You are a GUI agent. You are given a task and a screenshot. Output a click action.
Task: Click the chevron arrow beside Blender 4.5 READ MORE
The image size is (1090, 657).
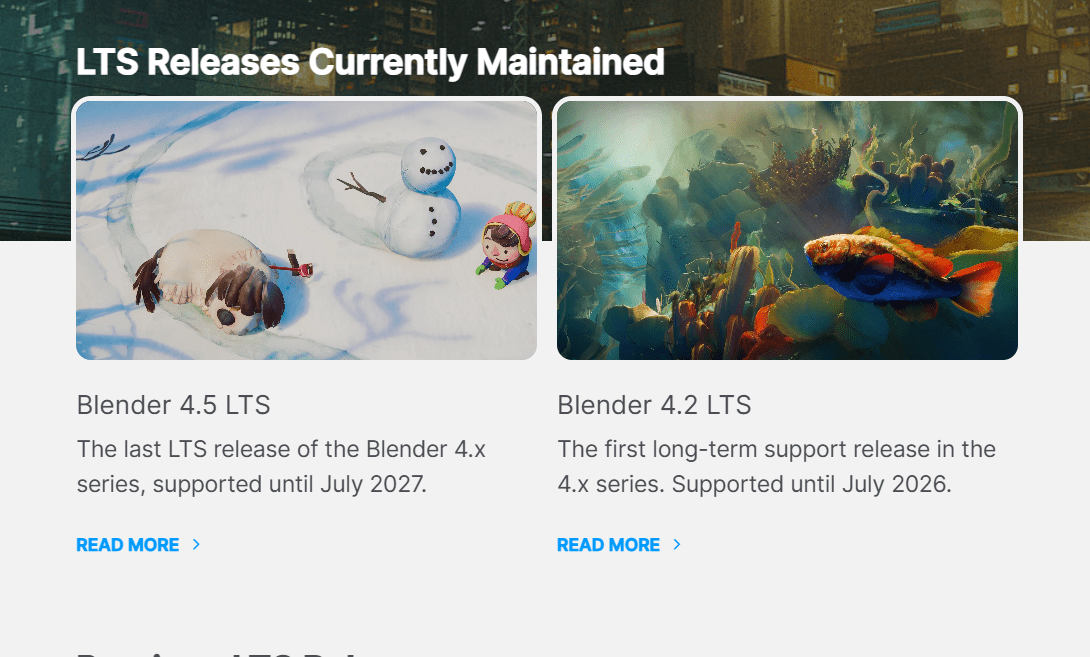196,544
